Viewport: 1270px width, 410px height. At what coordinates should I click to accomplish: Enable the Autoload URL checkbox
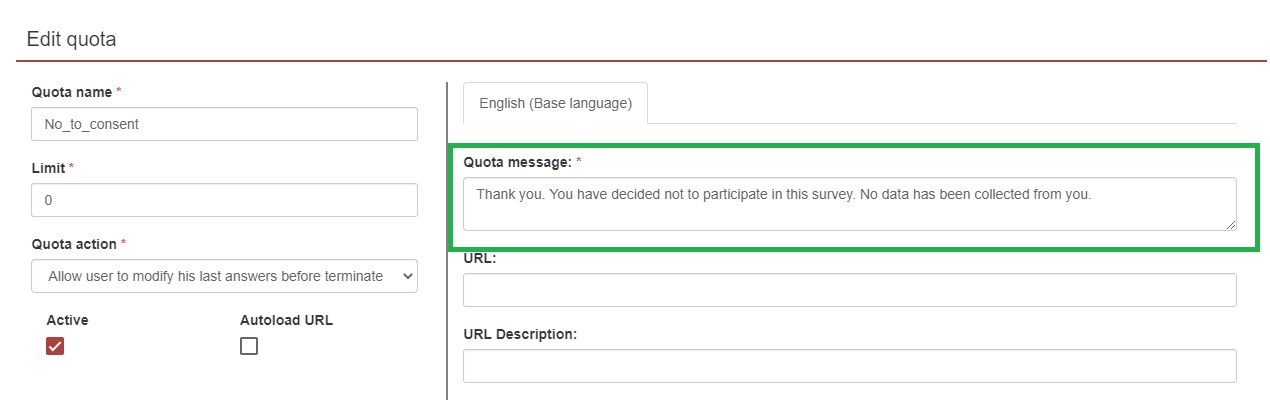click(249, 346)
